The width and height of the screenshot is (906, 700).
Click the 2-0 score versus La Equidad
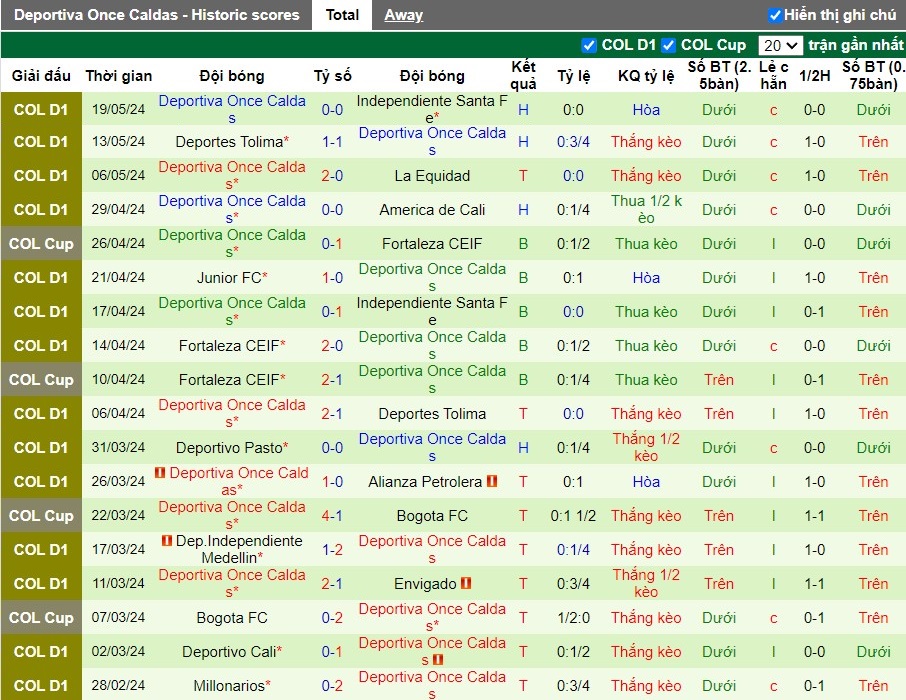[332, 176]
